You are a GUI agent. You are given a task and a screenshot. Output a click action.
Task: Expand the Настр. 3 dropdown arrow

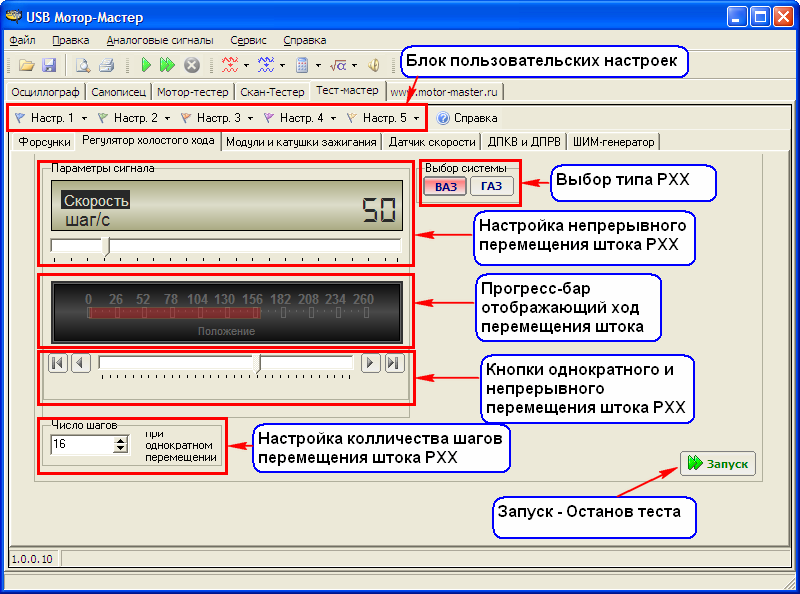coord(250,118)
